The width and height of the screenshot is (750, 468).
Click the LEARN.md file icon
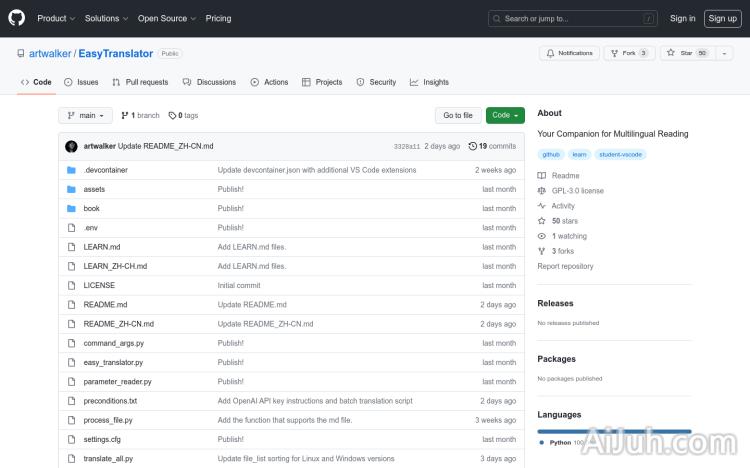(71, 247)
